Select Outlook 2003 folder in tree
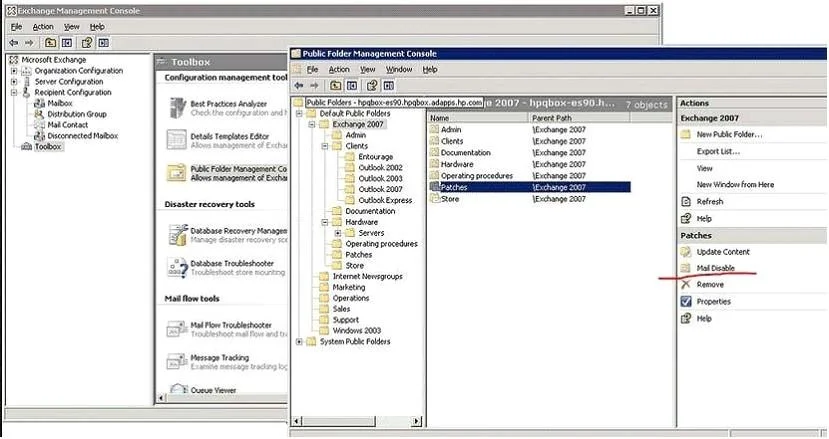829x439 pixels. click(x=380, y=178)
